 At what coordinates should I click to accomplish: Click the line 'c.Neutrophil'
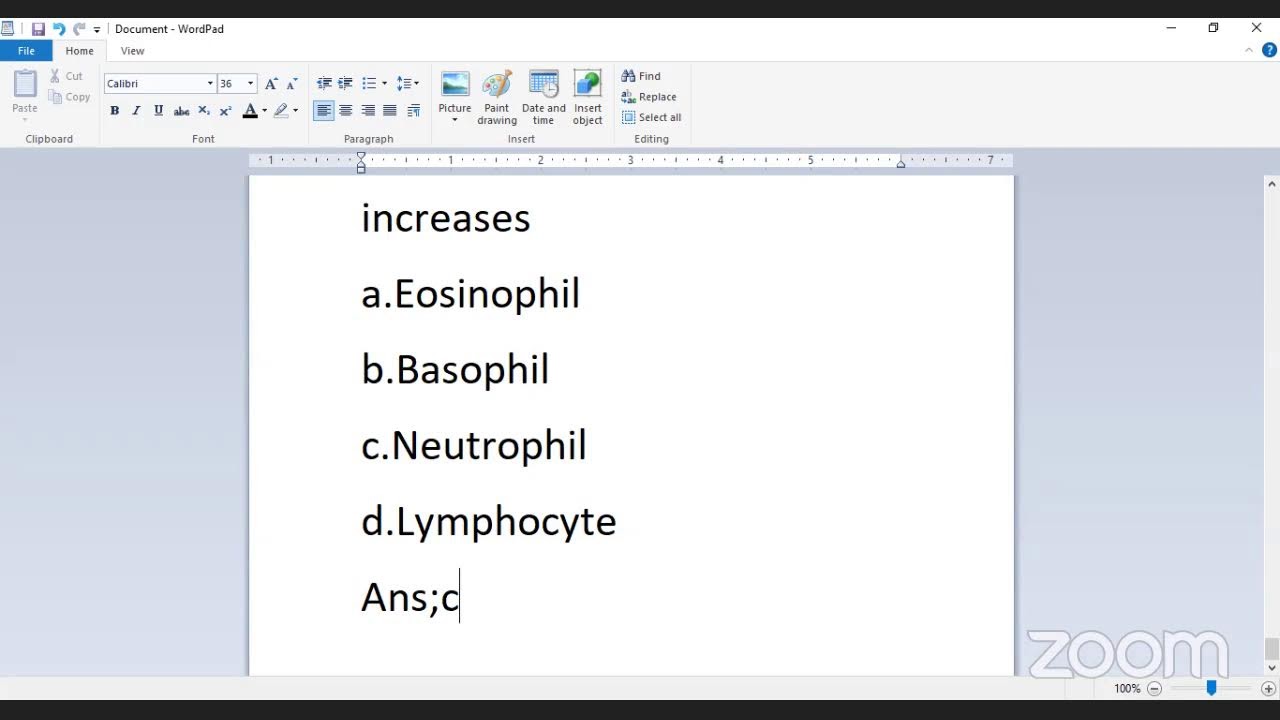point(474,446)
